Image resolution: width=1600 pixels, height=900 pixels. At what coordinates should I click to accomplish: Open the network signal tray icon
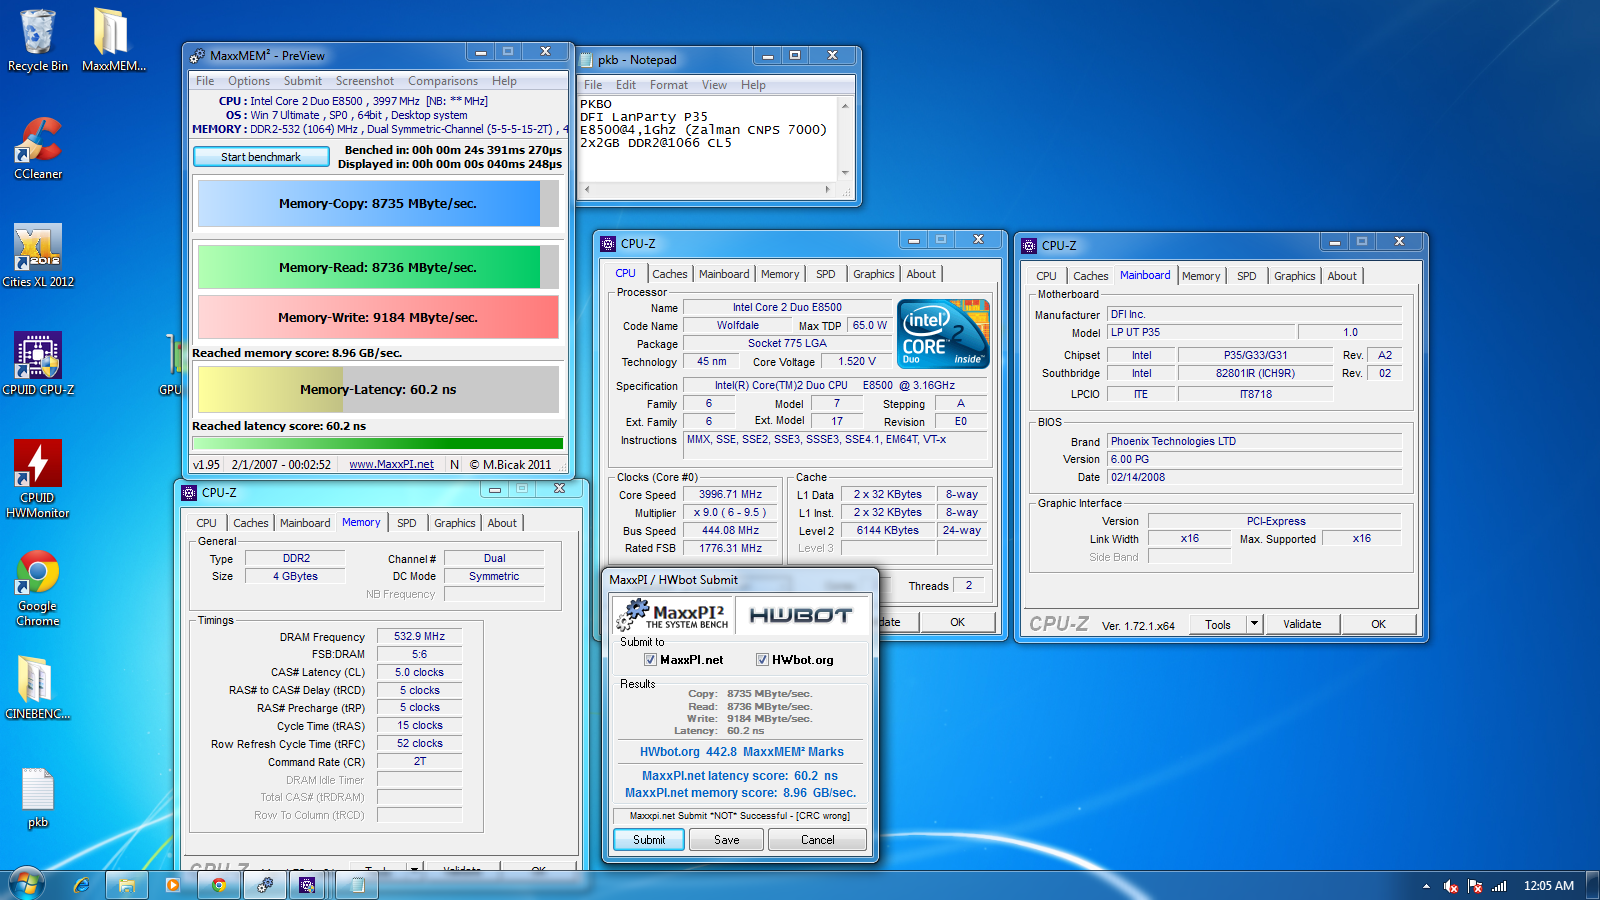[x=1499, y=886]
